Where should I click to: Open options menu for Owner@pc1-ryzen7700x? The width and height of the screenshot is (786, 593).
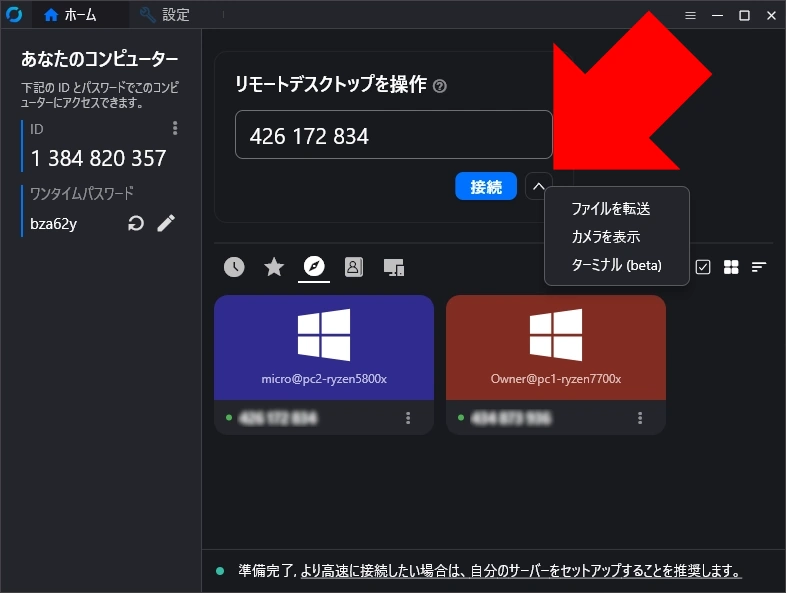click(x=640, y=418)
